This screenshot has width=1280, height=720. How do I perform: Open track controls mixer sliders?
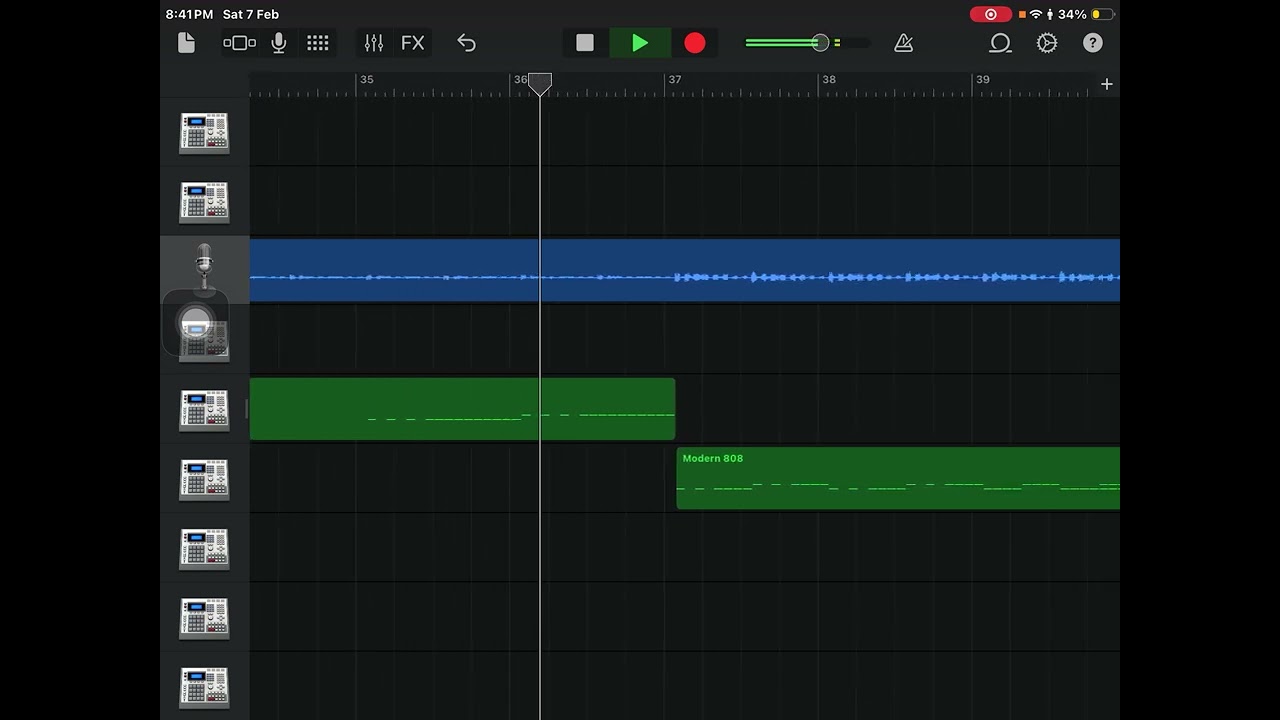[x=374, y=43]
